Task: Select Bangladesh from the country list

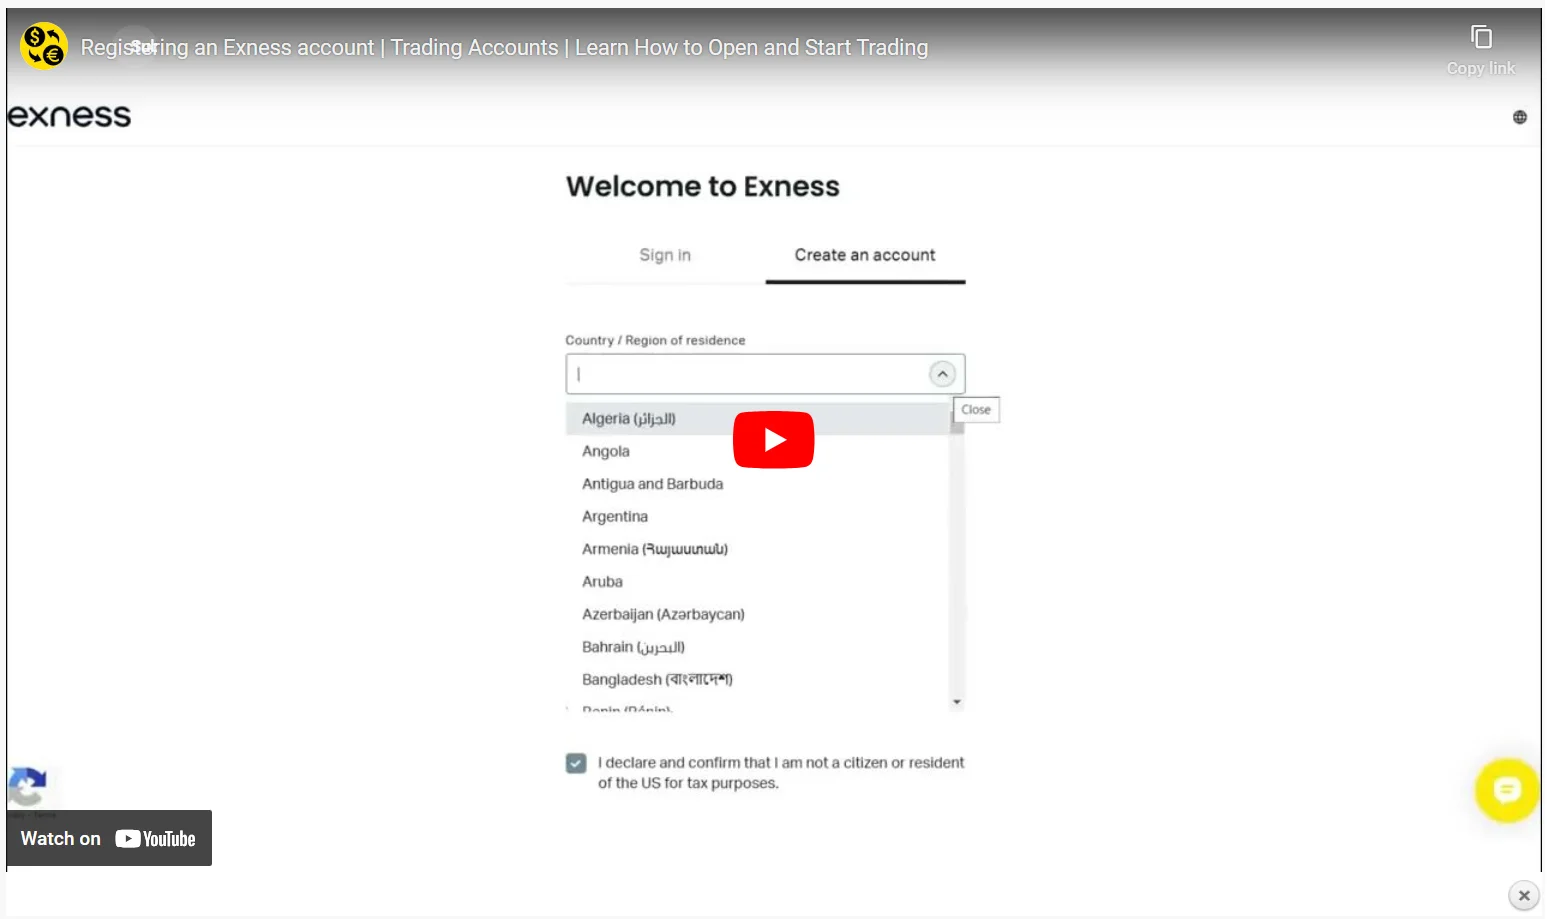Action: (x=657, y=680)
